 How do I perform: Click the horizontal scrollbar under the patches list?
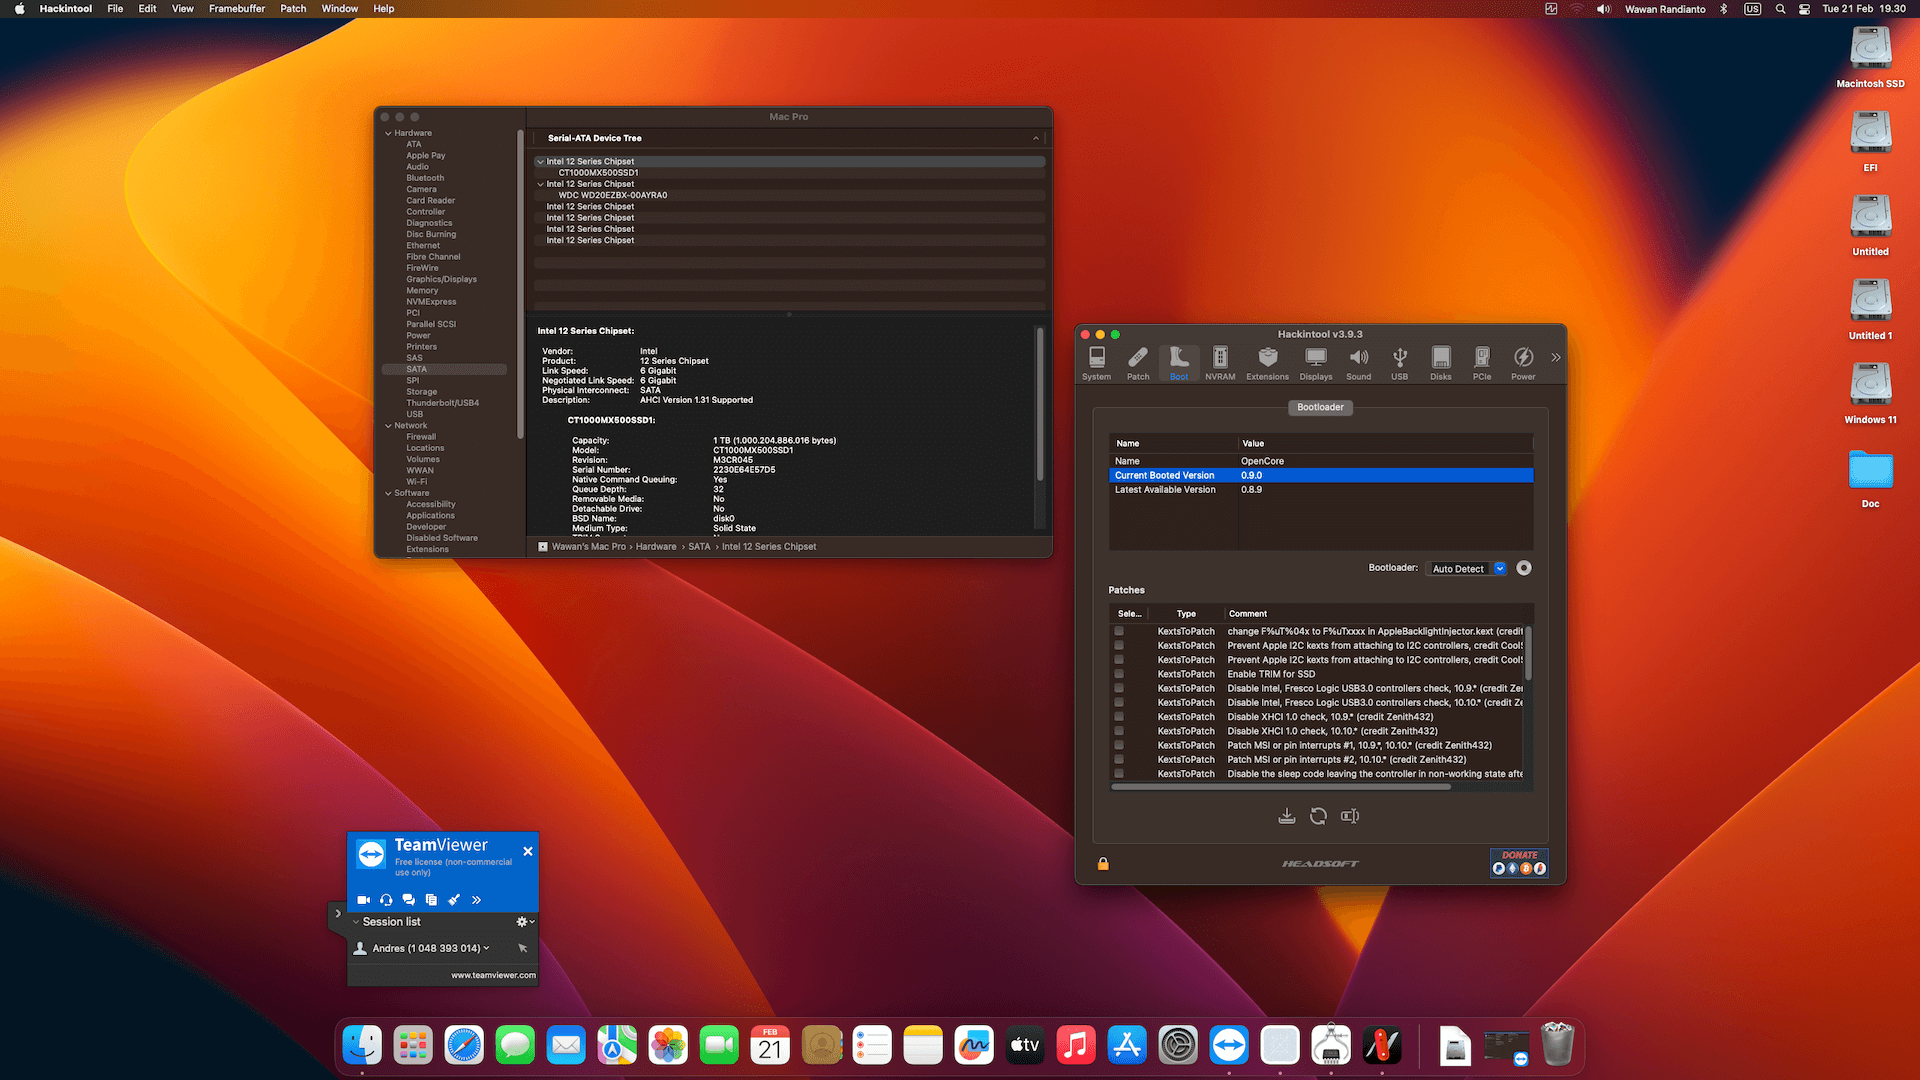pos(1281,787)
